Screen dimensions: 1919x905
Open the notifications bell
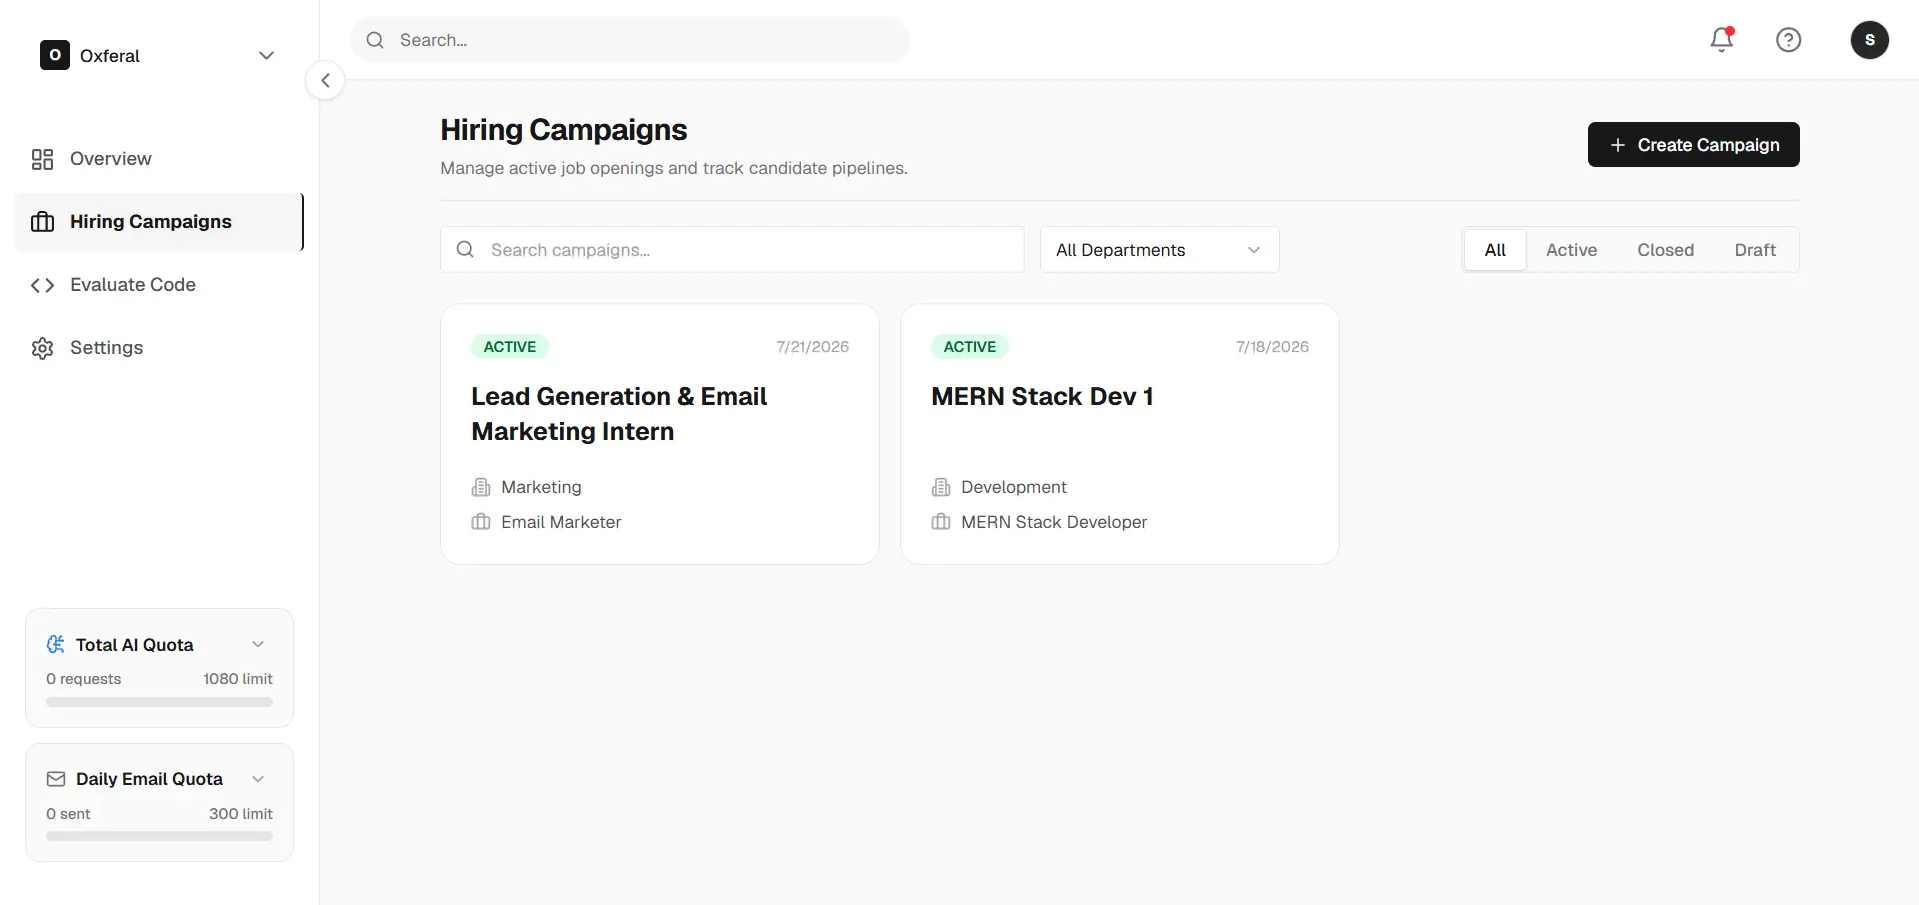click(1722, 40)
